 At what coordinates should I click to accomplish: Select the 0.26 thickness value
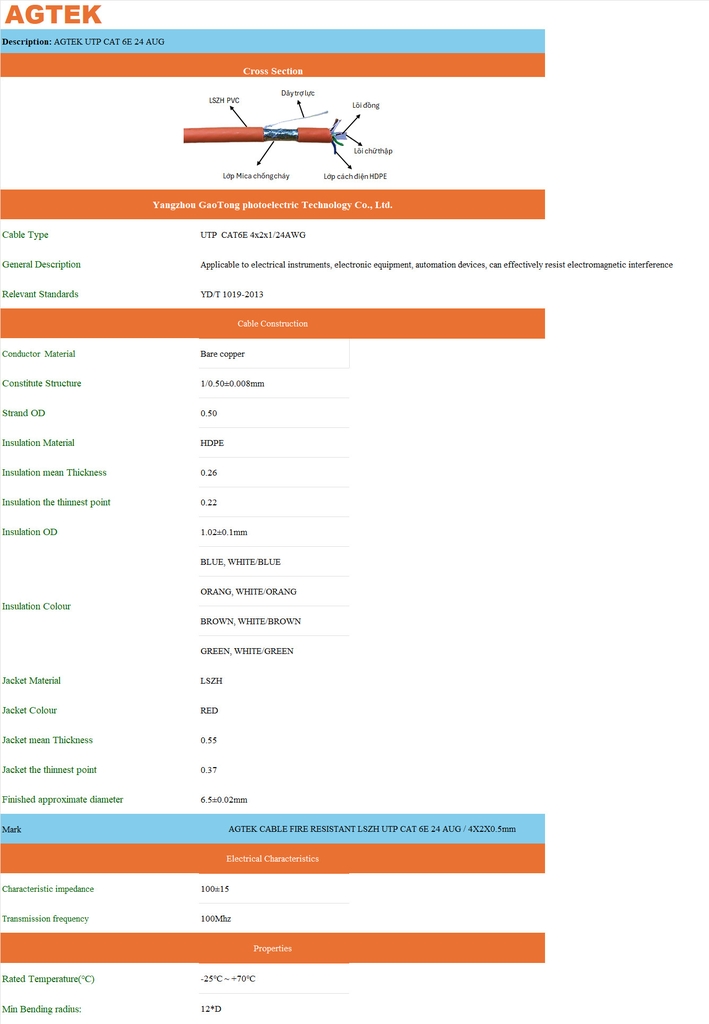click(x=209, y=473)
